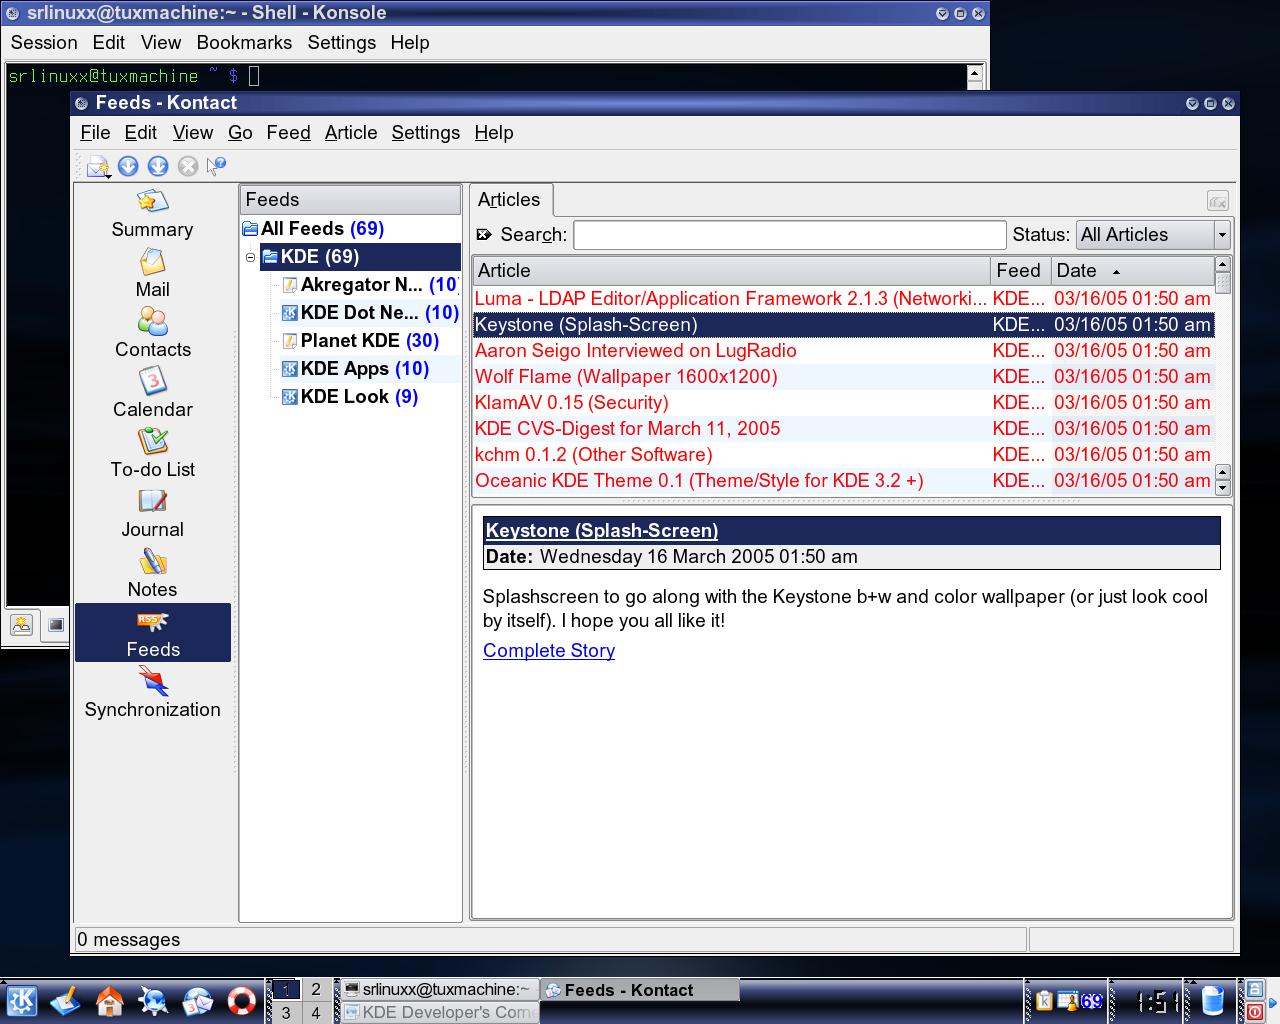Open the Settings menu in Kontact
Image resolution: width=1280 pixels, height=1024 pixels.
pos(425,133)
